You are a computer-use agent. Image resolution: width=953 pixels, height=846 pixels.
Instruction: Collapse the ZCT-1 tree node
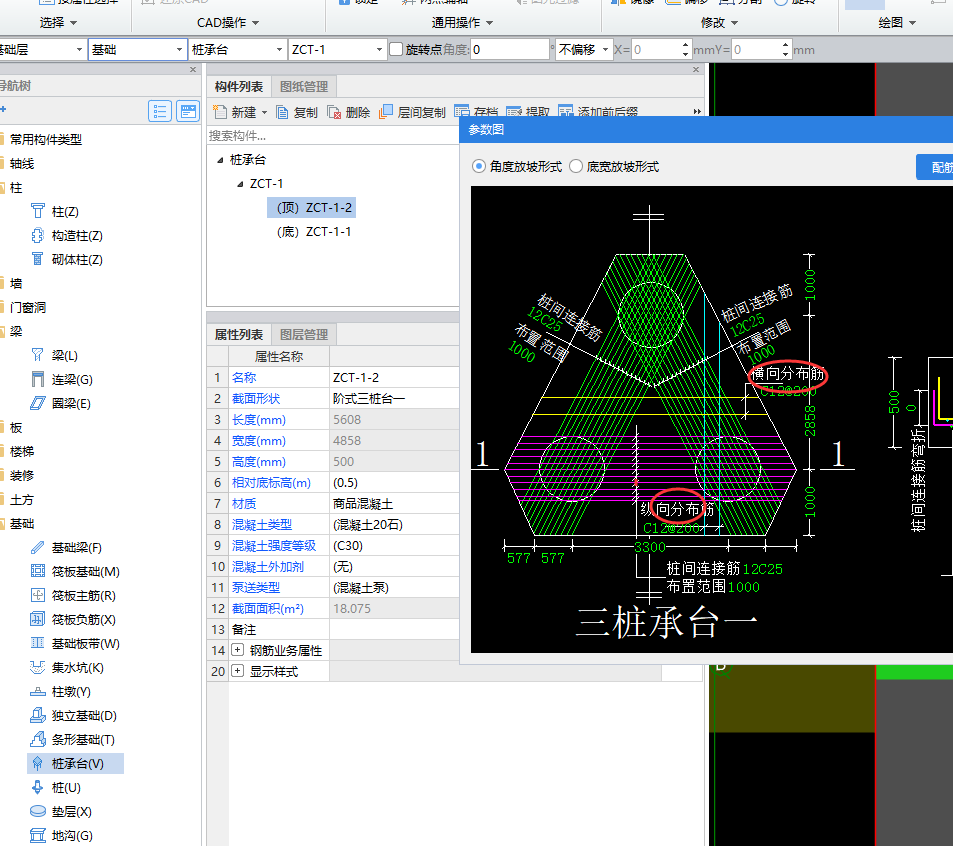pos(240,184)
